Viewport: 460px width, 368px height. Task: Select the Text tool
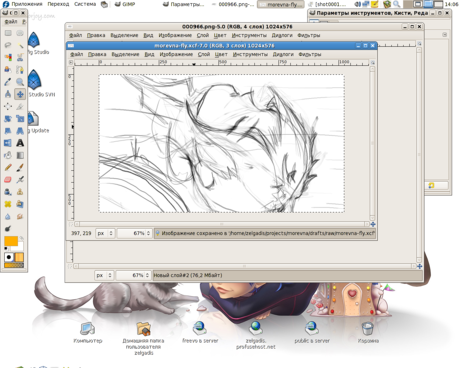point(20,143)
